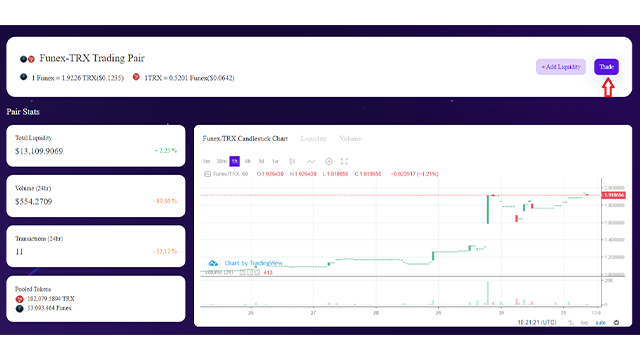This screenshot has width=640, height=360.
Task: Click date label 27 on time axis
Action: (x=313, y=313)
